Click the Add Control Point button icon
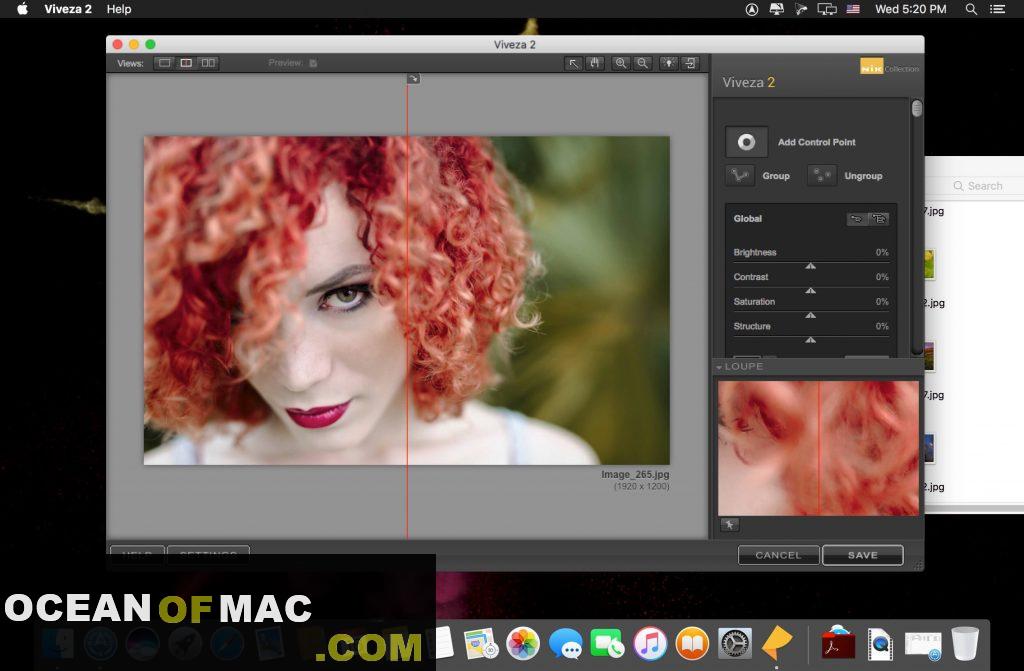Screen dimensions: 1024x671 click(x=746, y=142)
